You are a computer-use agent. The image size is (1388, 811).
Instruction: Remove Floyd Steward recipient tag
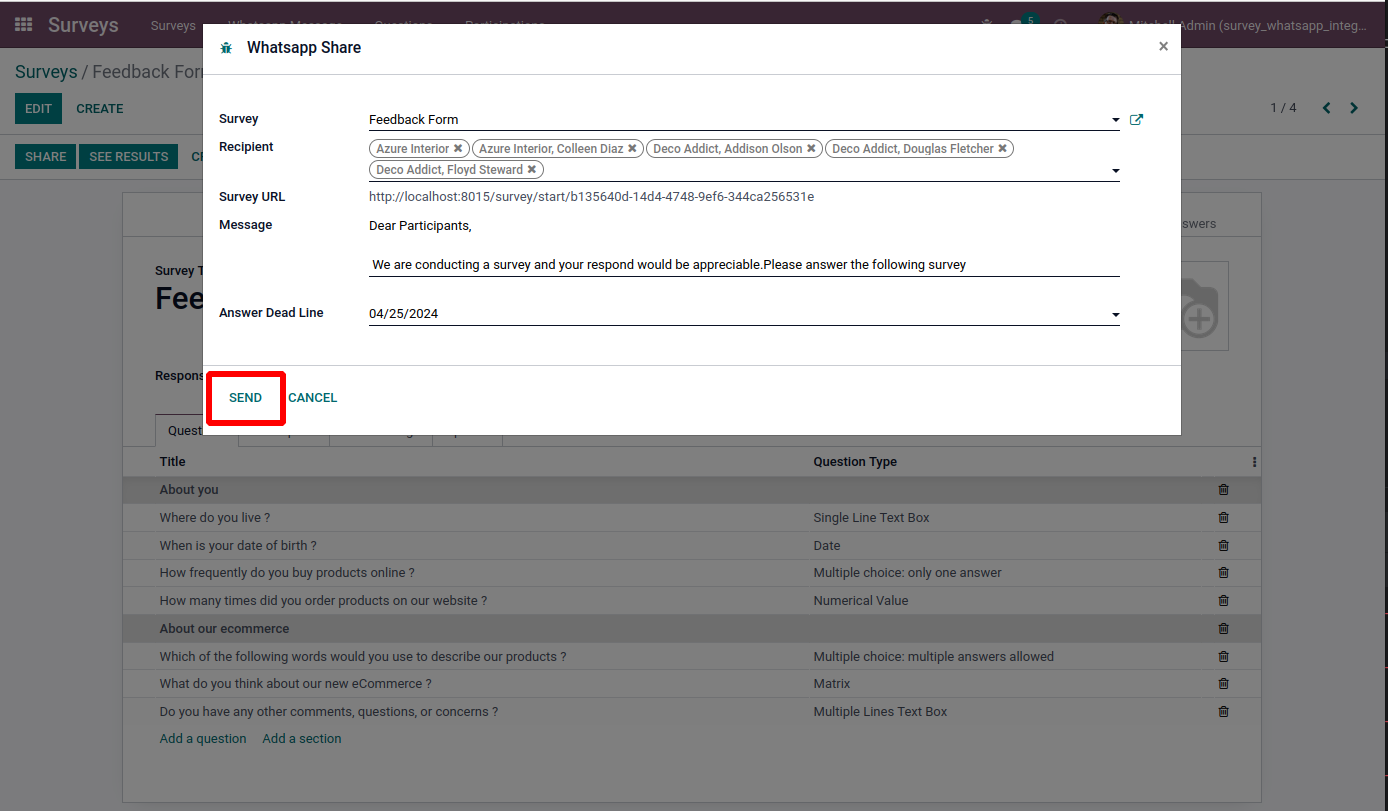(x=532, y=170)
